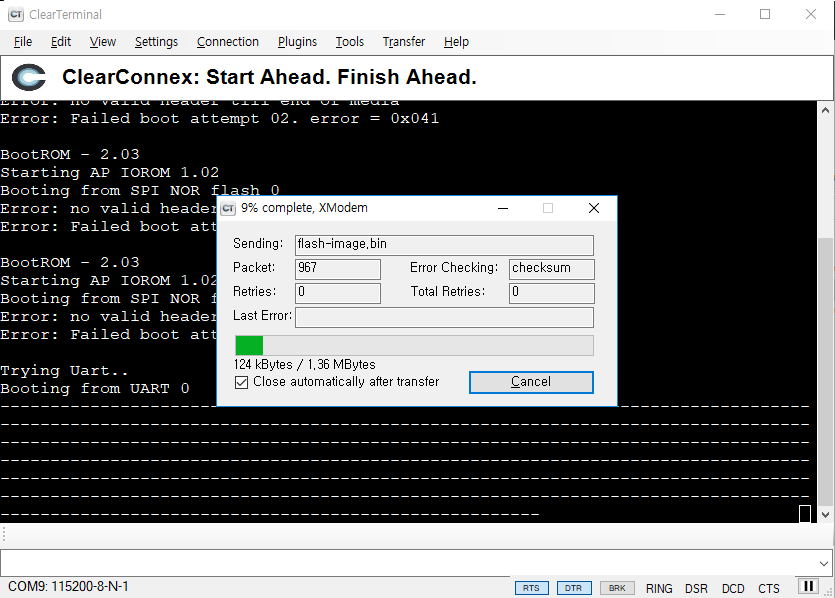Pause terminal output with pause icon
Viewport: 835px width, 598px height.
click(808, 586)
